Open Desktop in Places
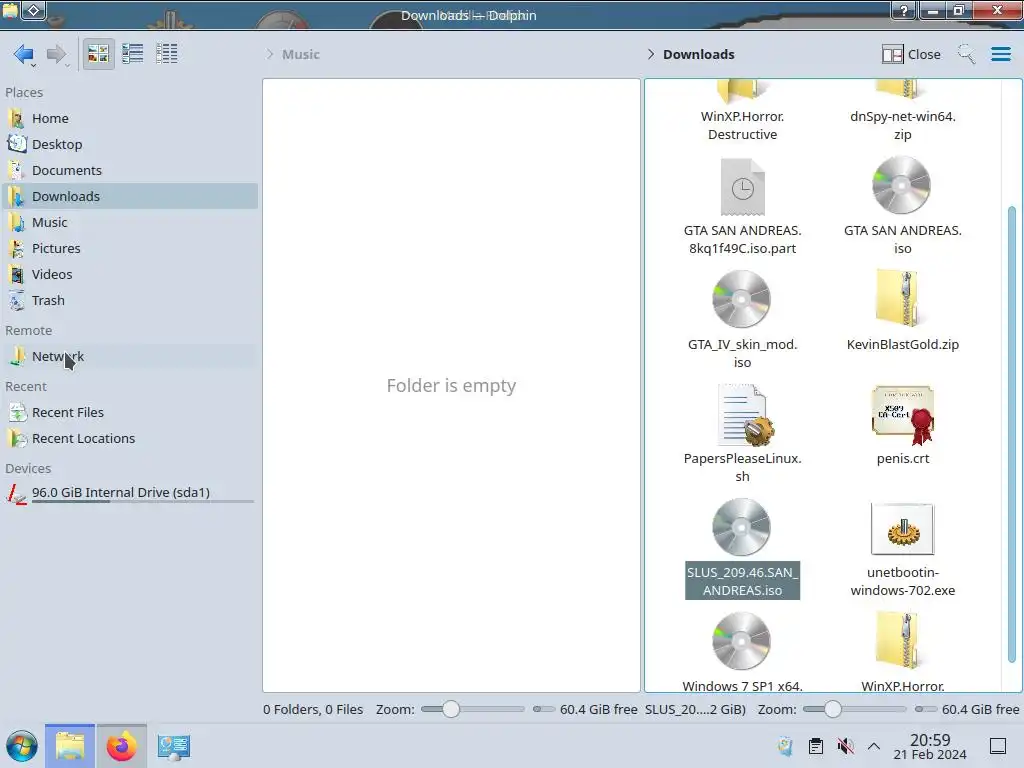Screen dimensions: 1024x768 point(130,144)
